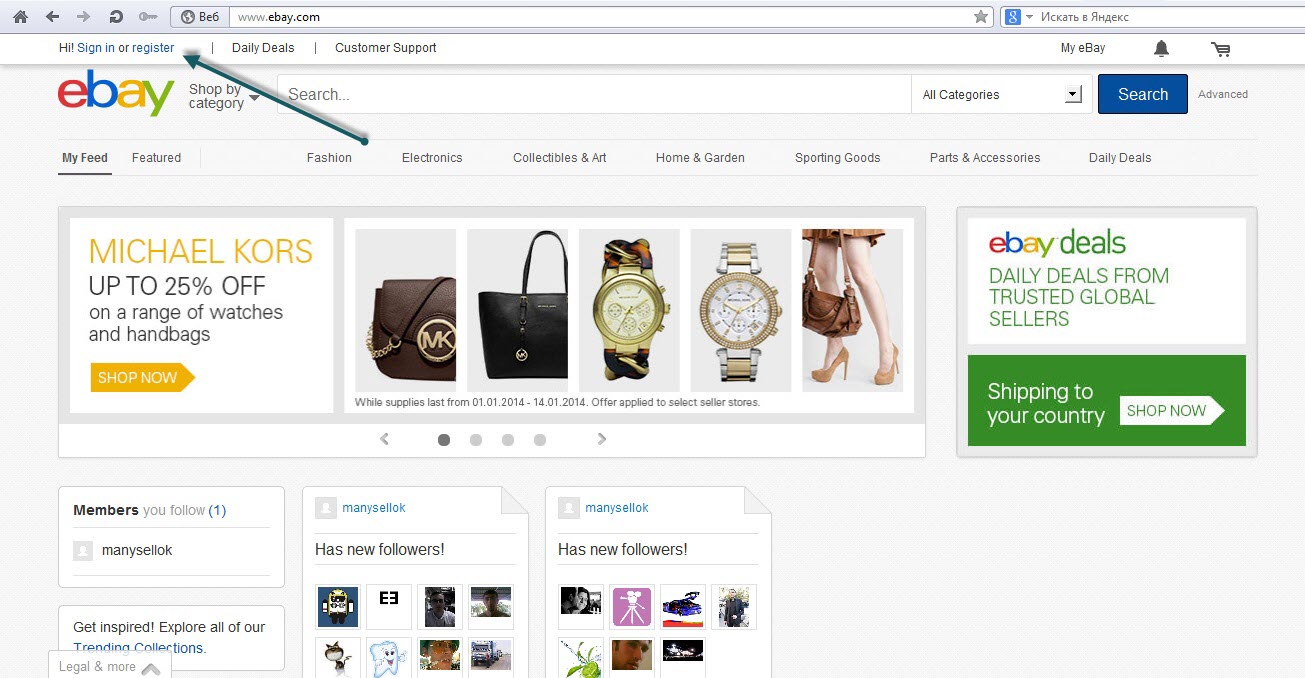Open Advanced search link

(x=1223, y=94)
